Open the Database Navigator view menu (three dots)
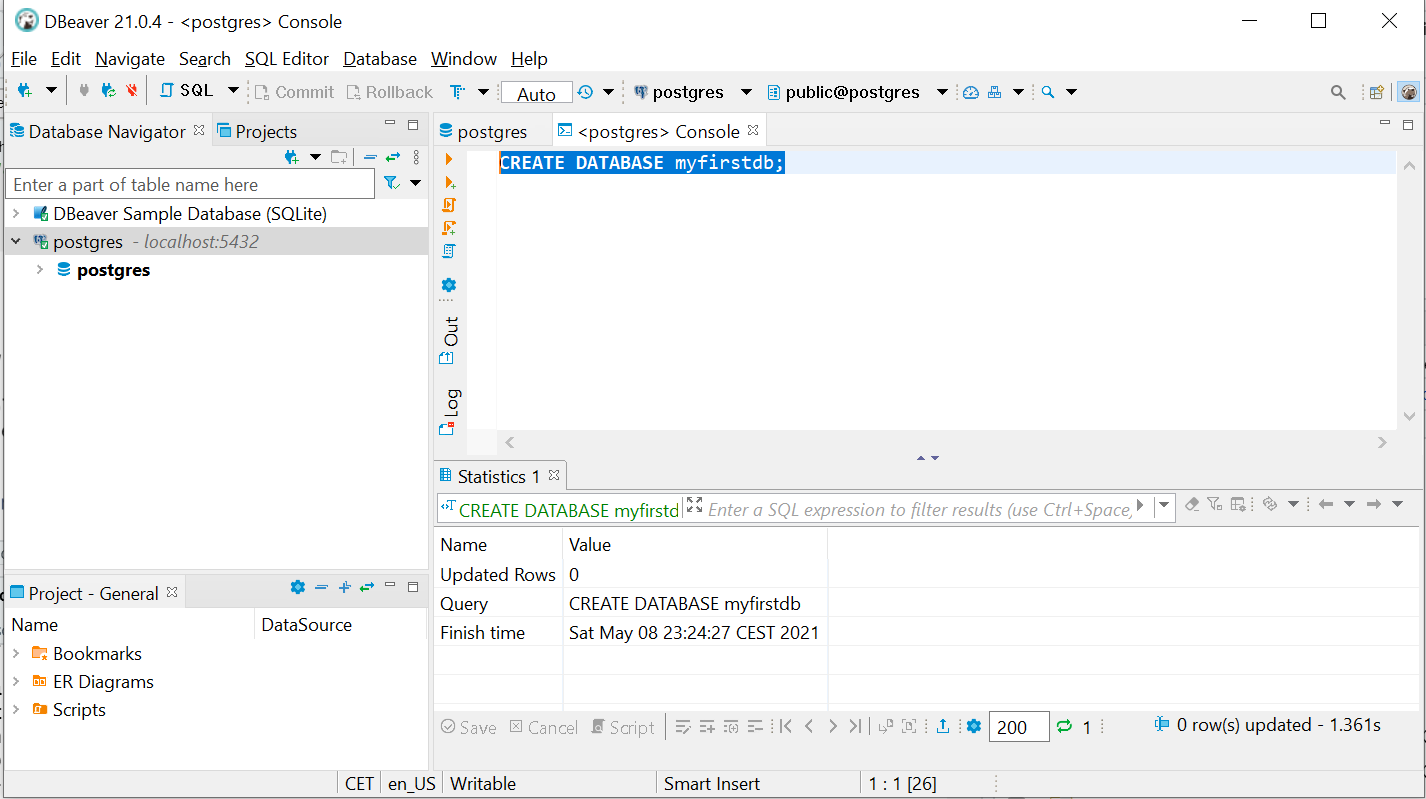Screen dimensions: 1426x799 [x=417, y=157]
